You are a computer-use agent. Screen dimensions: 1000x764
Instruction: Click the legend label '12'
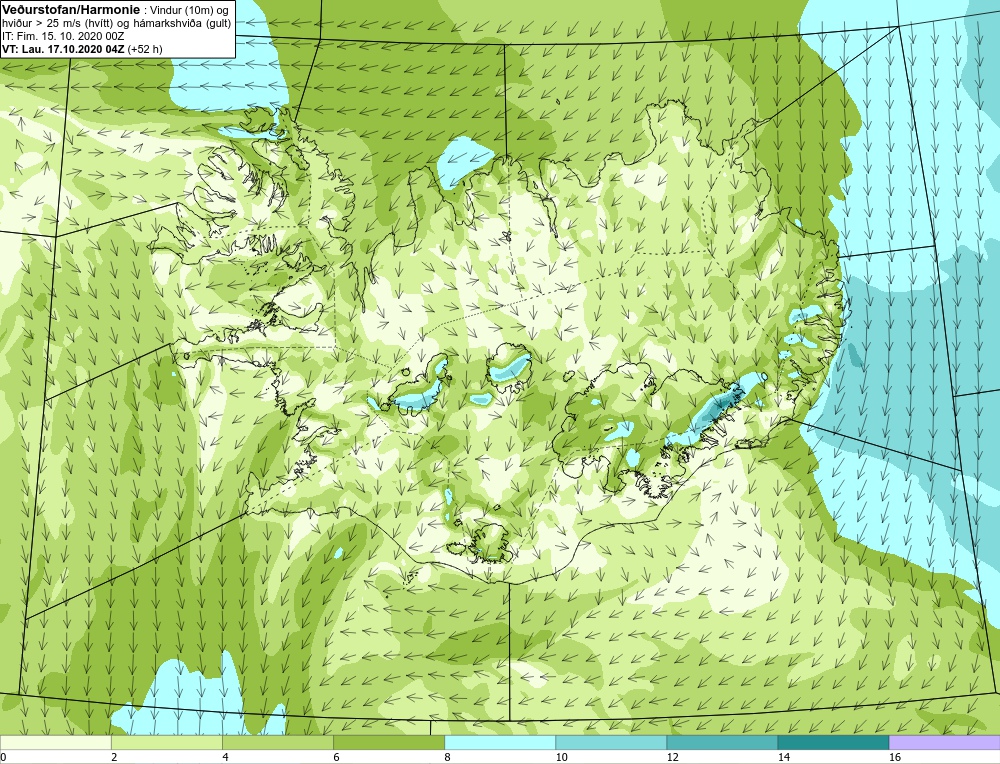(x=672, y=757)
